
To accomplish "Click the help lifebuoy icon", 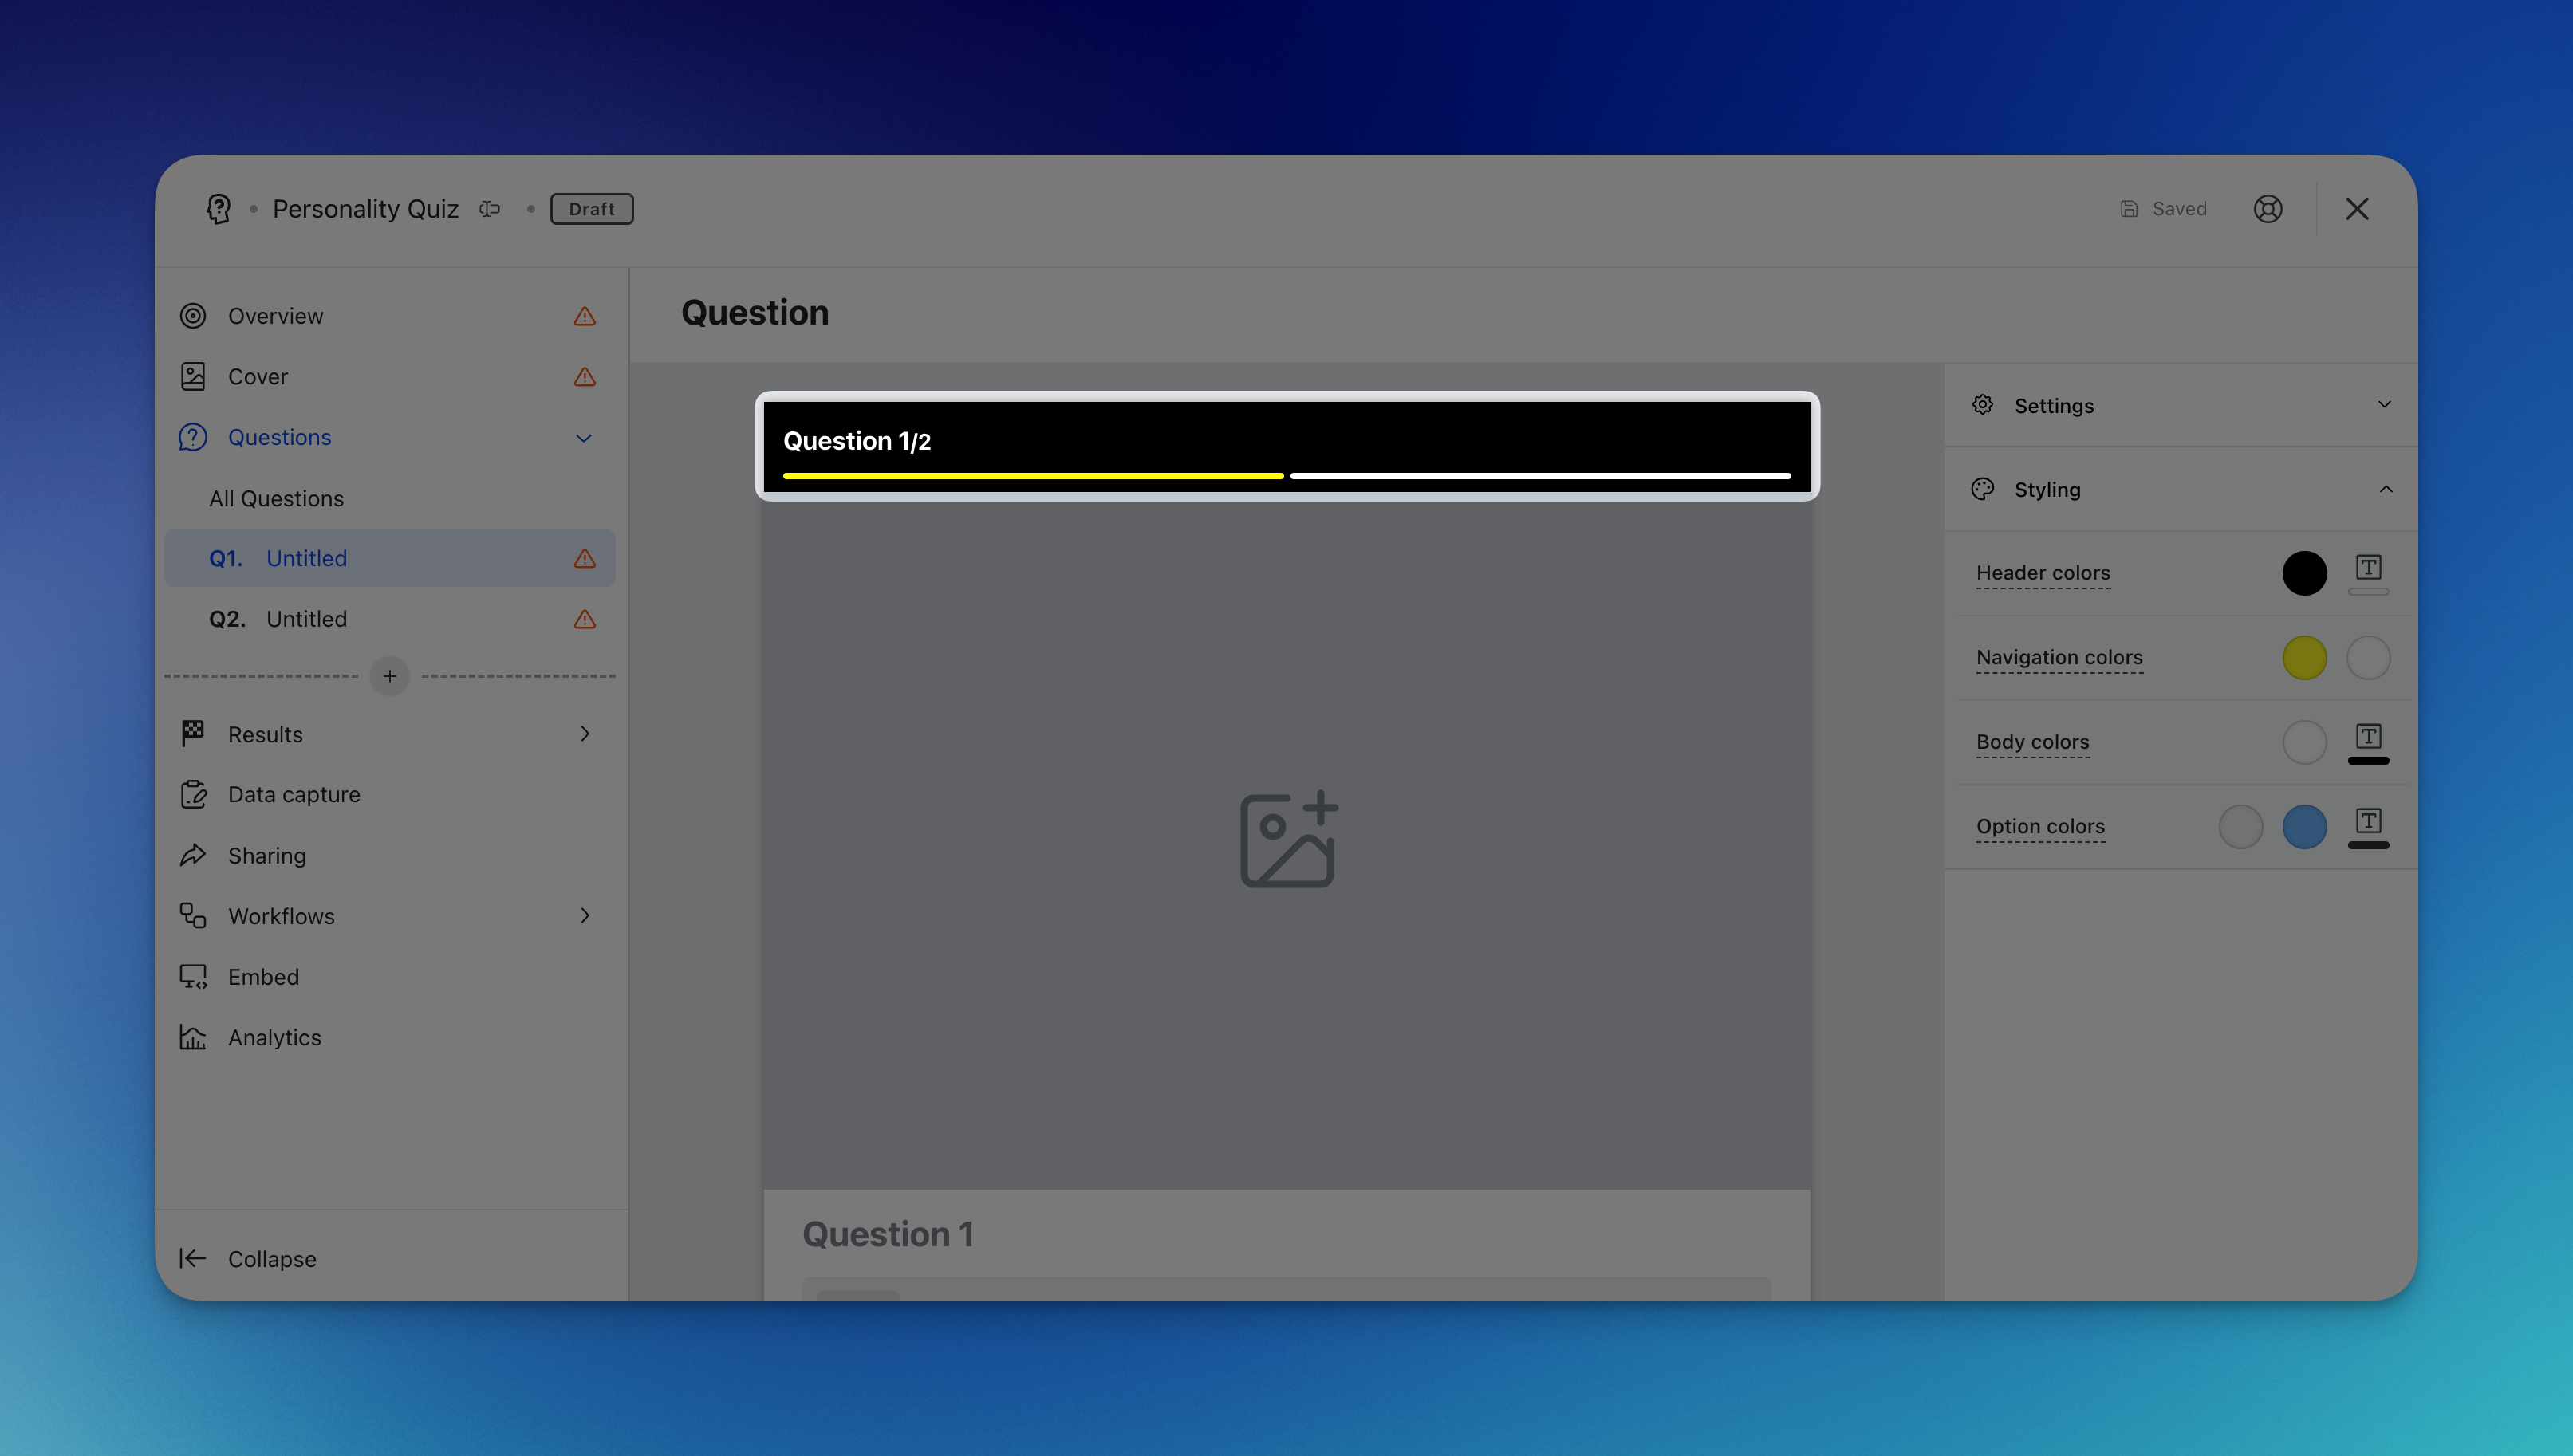I will point(2267,209).
